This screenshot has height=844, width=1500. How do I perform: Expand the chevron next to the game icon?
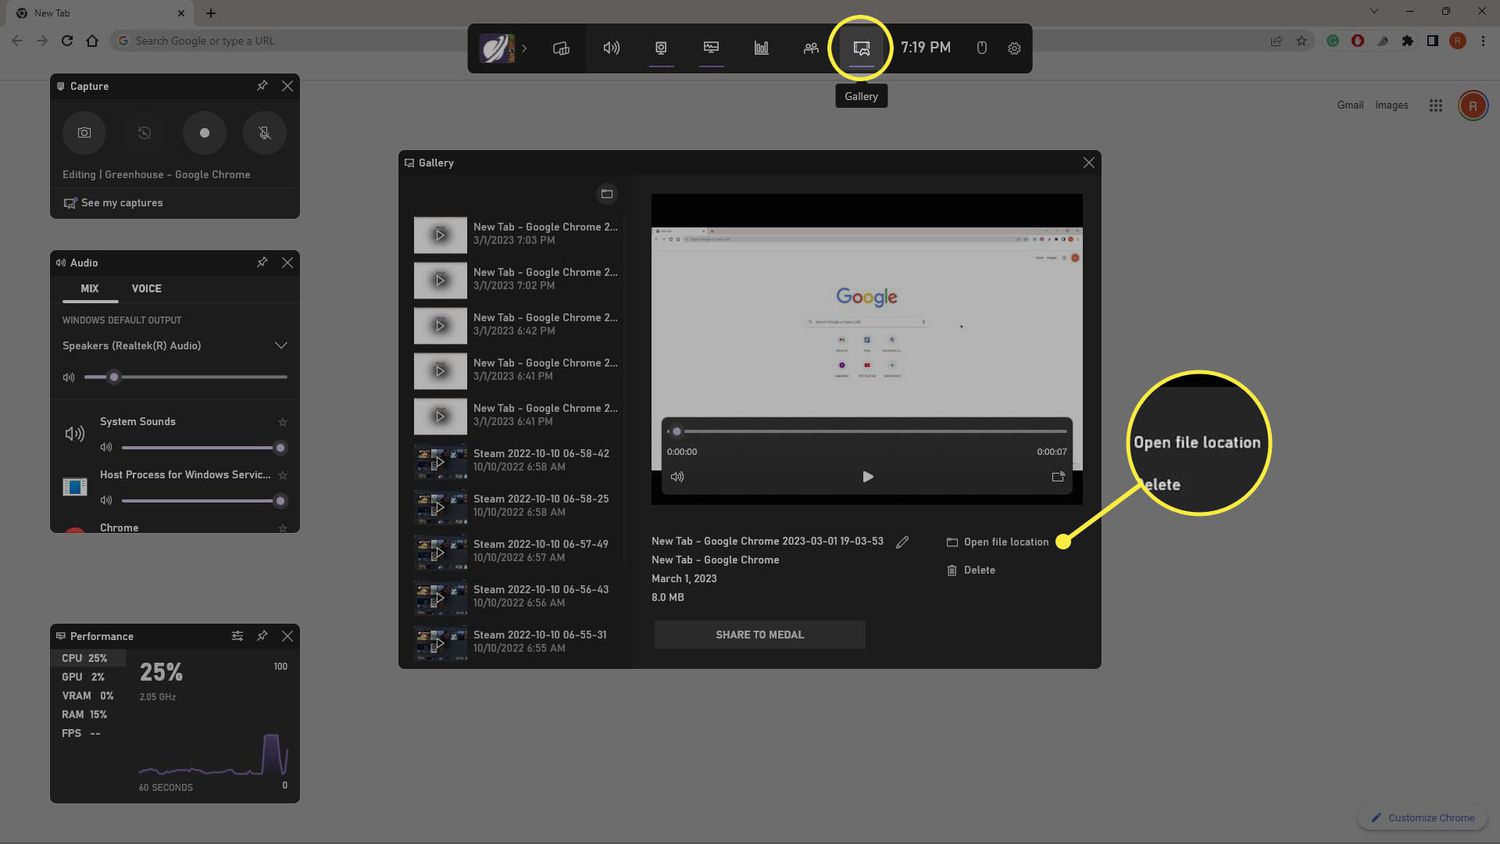click(524, 48)
